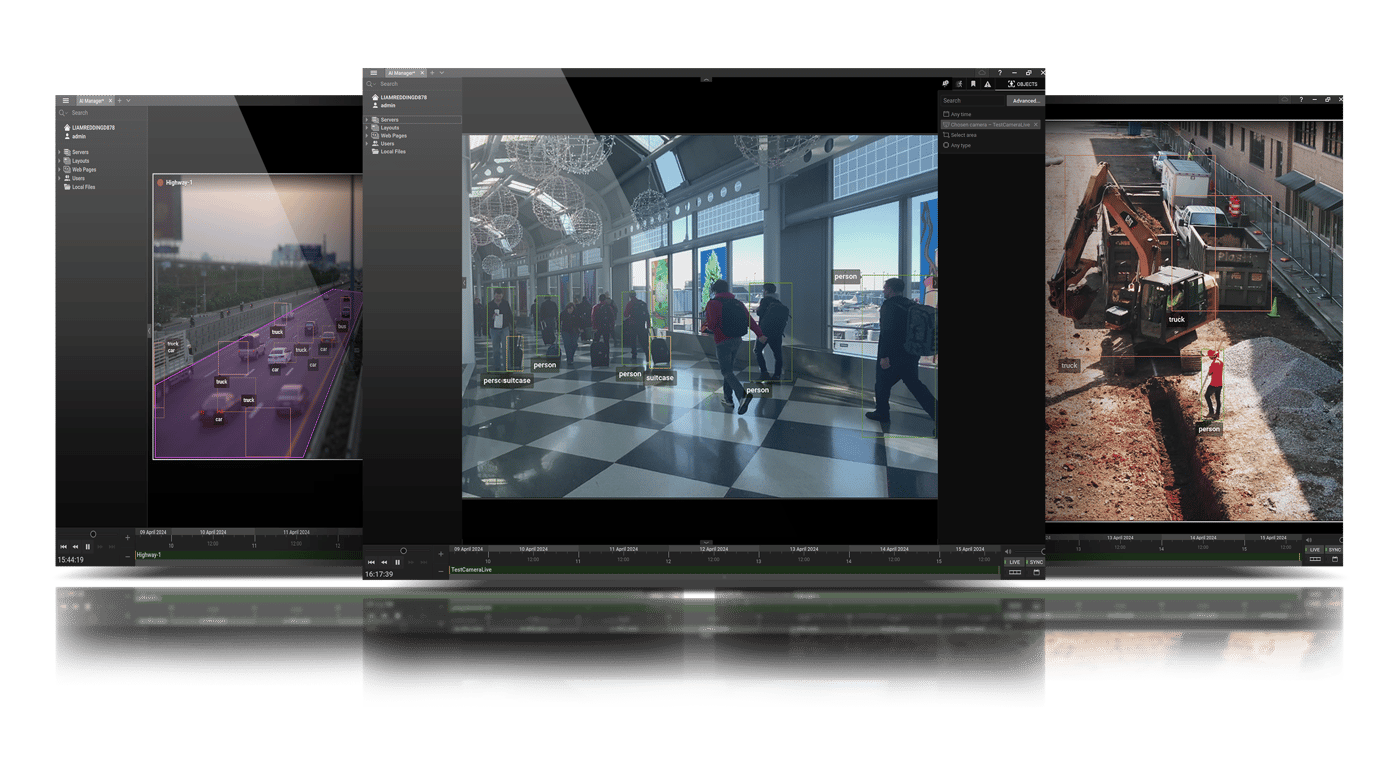Image resolution: width=1400 pixels, height=760 pixels.
Task: Select the AI Manager tab in Highway-1 window
Action: click(x=92, y=101)
